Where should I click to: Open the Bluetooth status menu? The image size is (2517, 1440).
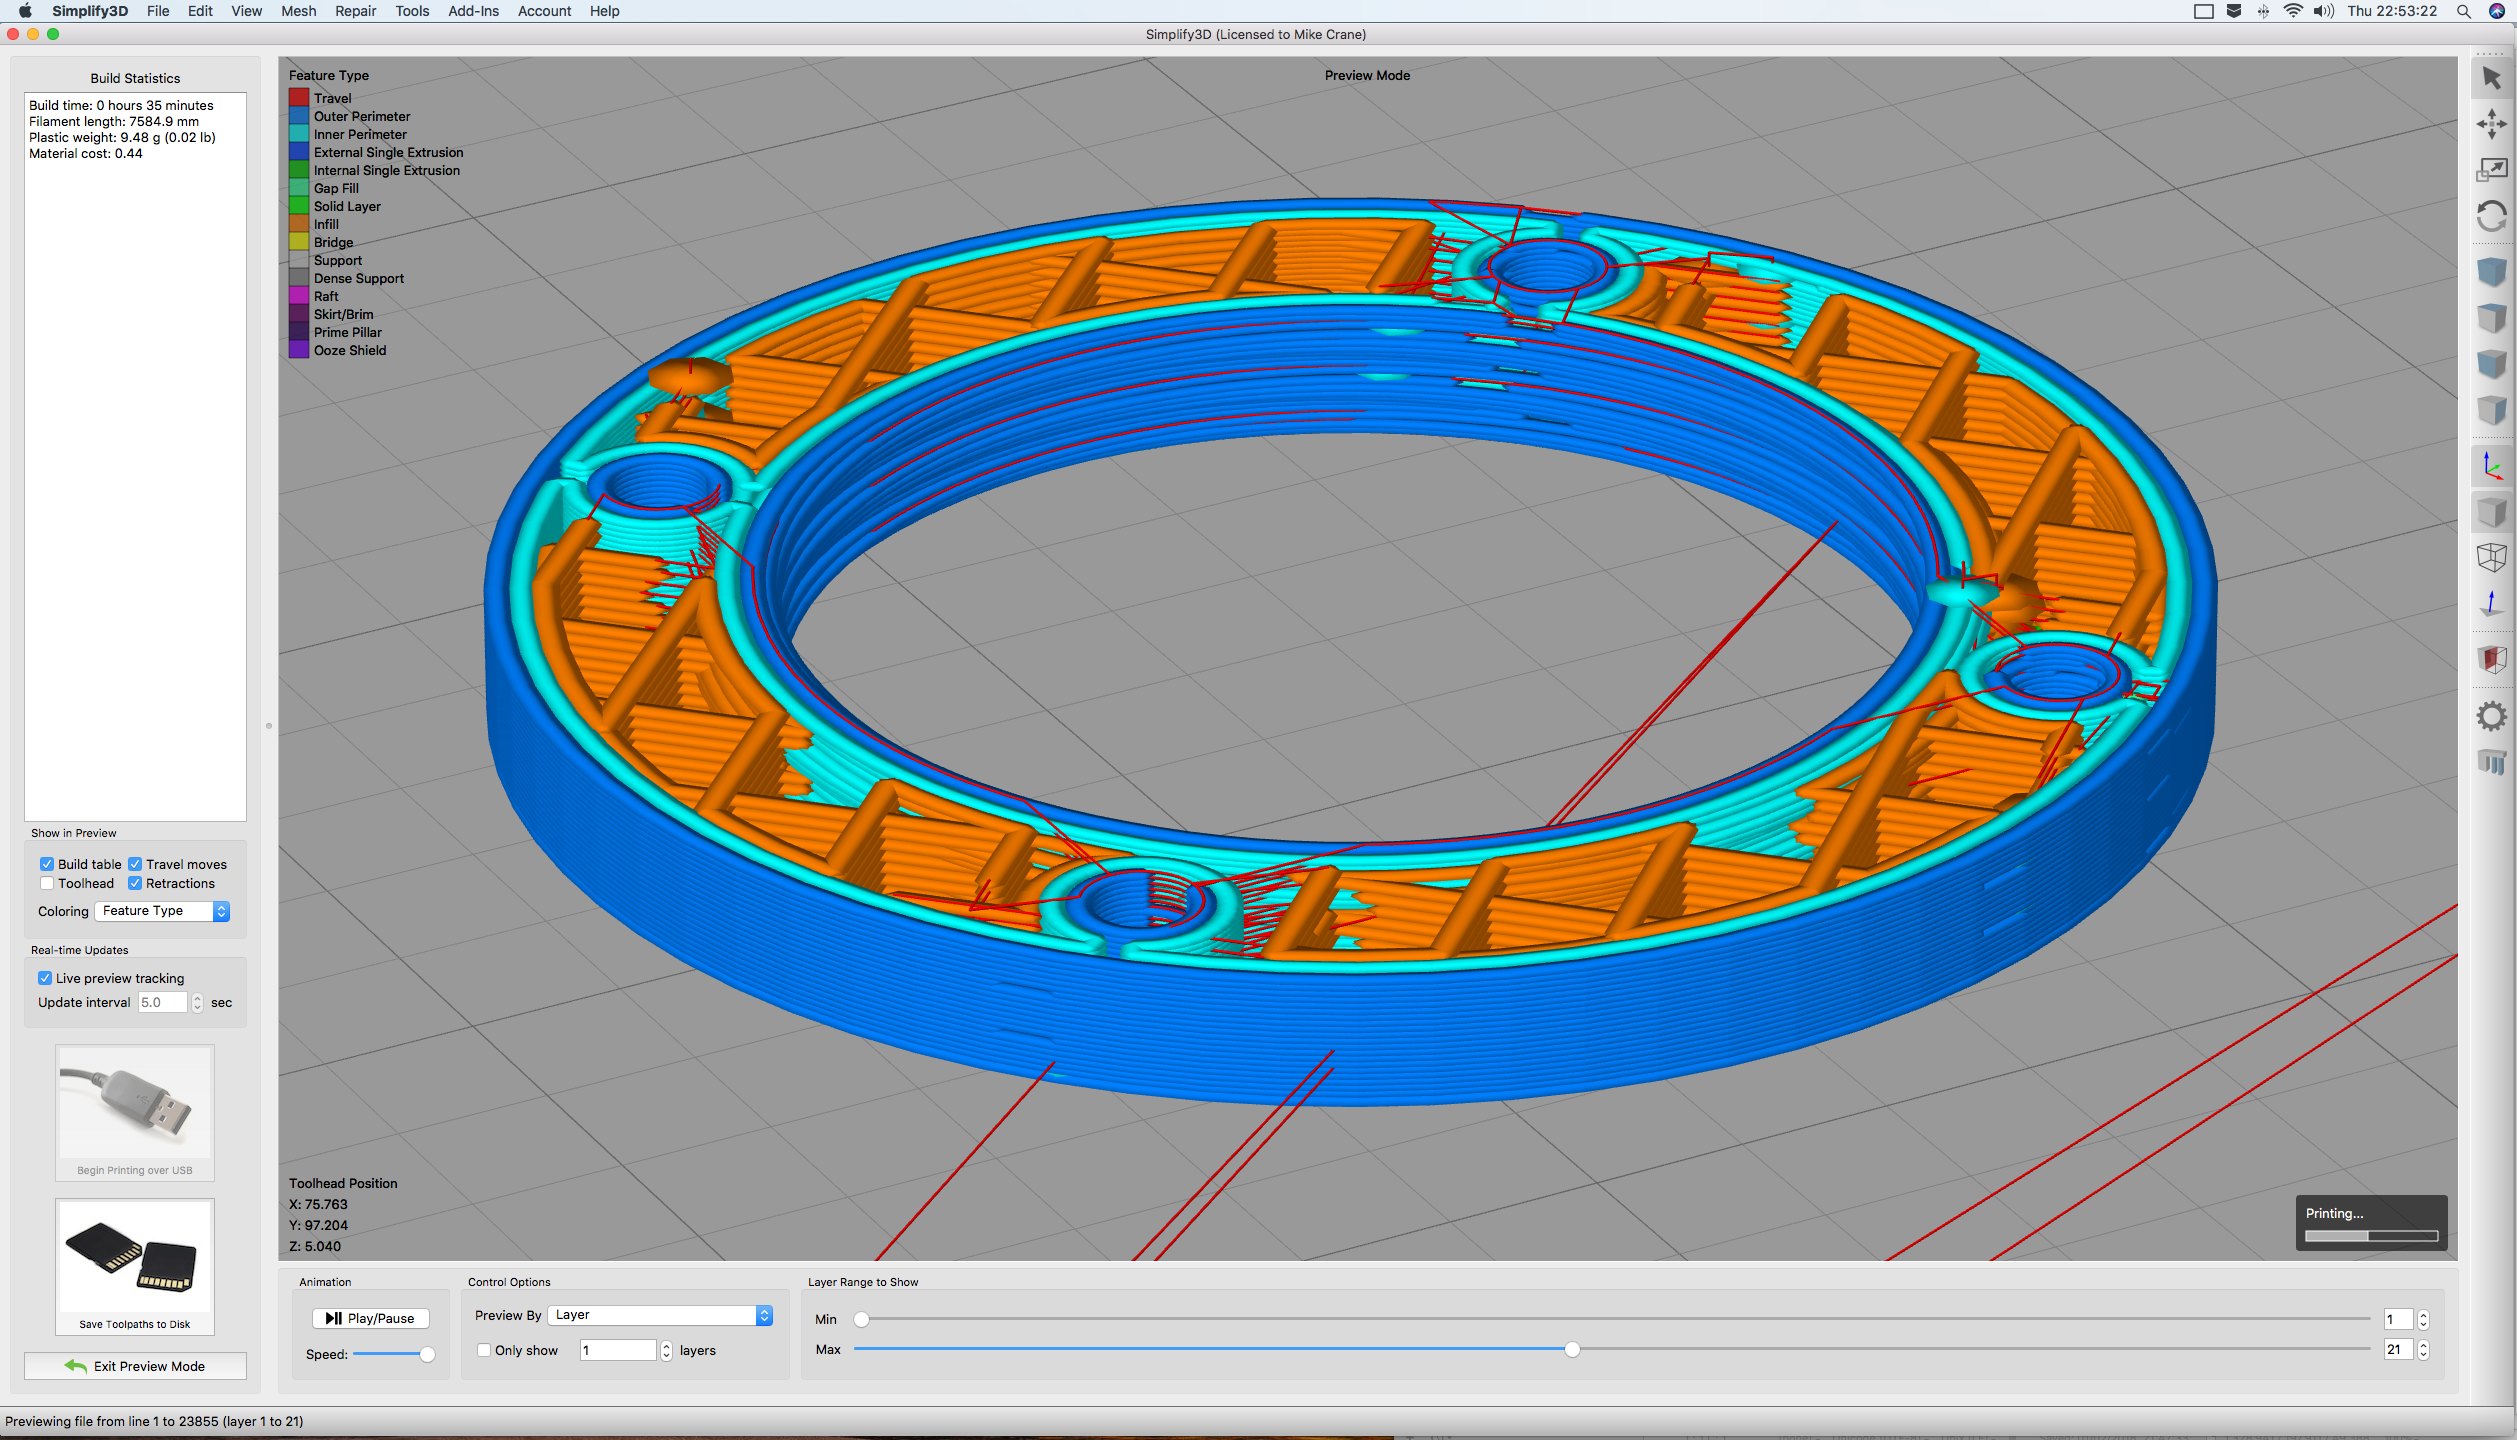(x=2263, y=11)
